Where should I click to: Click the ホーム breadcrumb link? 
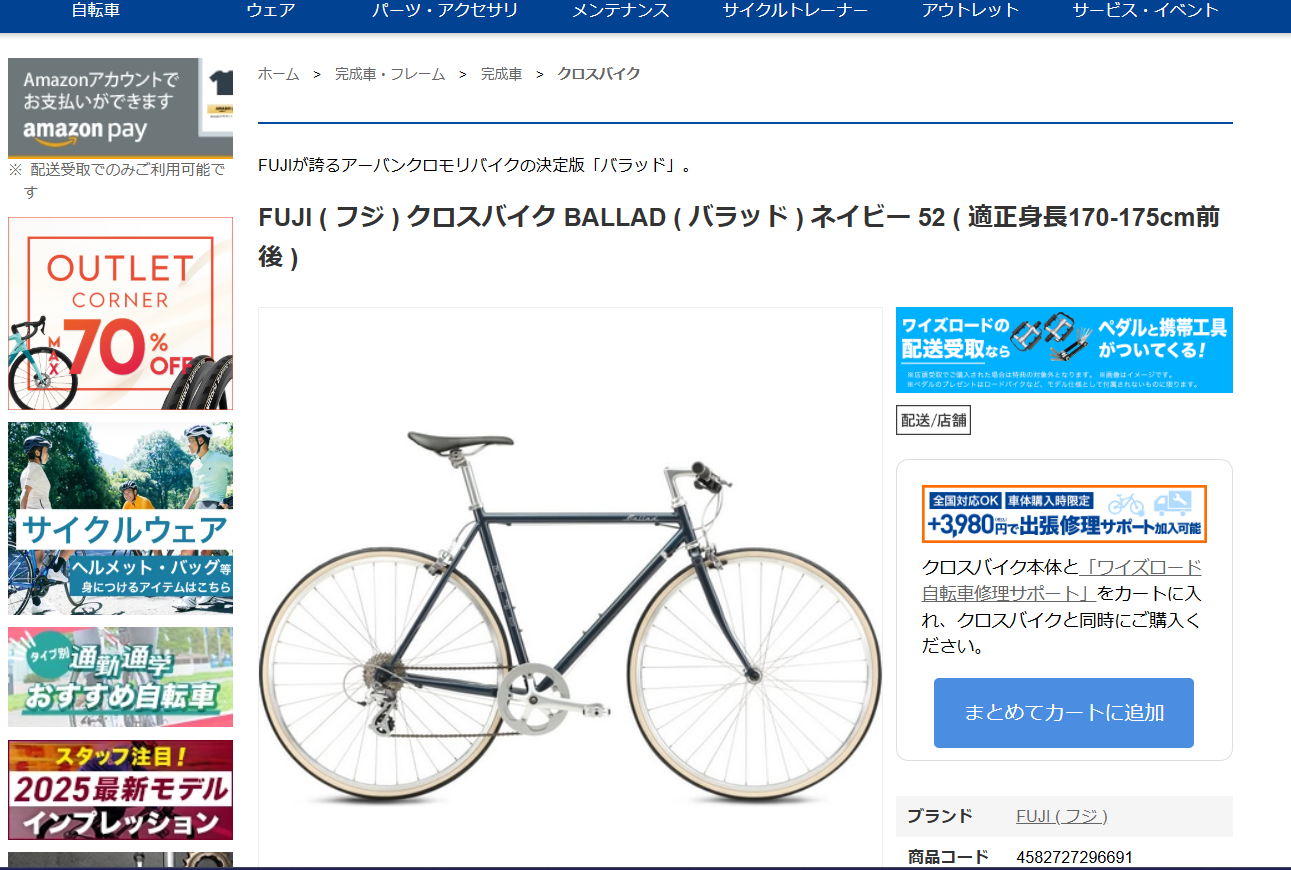pos(278,74)
